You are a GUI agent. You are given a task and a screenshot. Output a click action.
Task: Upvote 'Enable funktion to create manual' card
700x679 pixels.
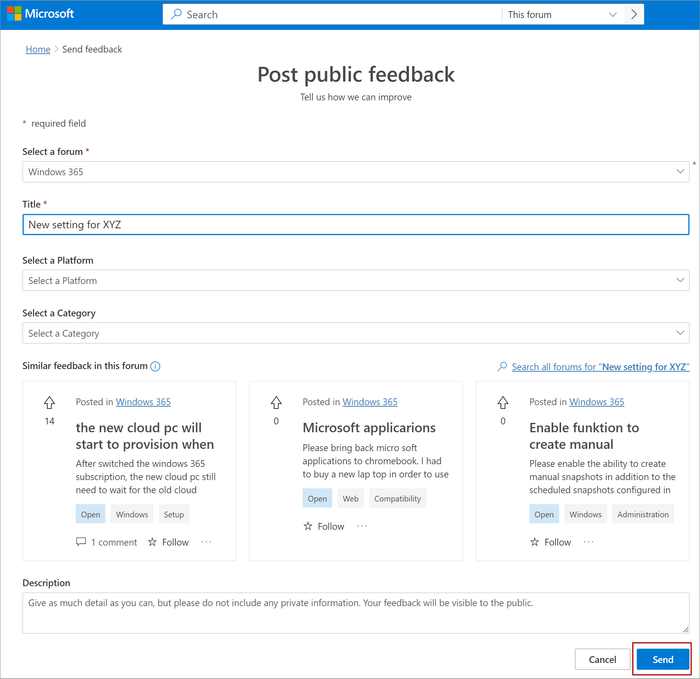pyautogui.click(x=503, y=403)
